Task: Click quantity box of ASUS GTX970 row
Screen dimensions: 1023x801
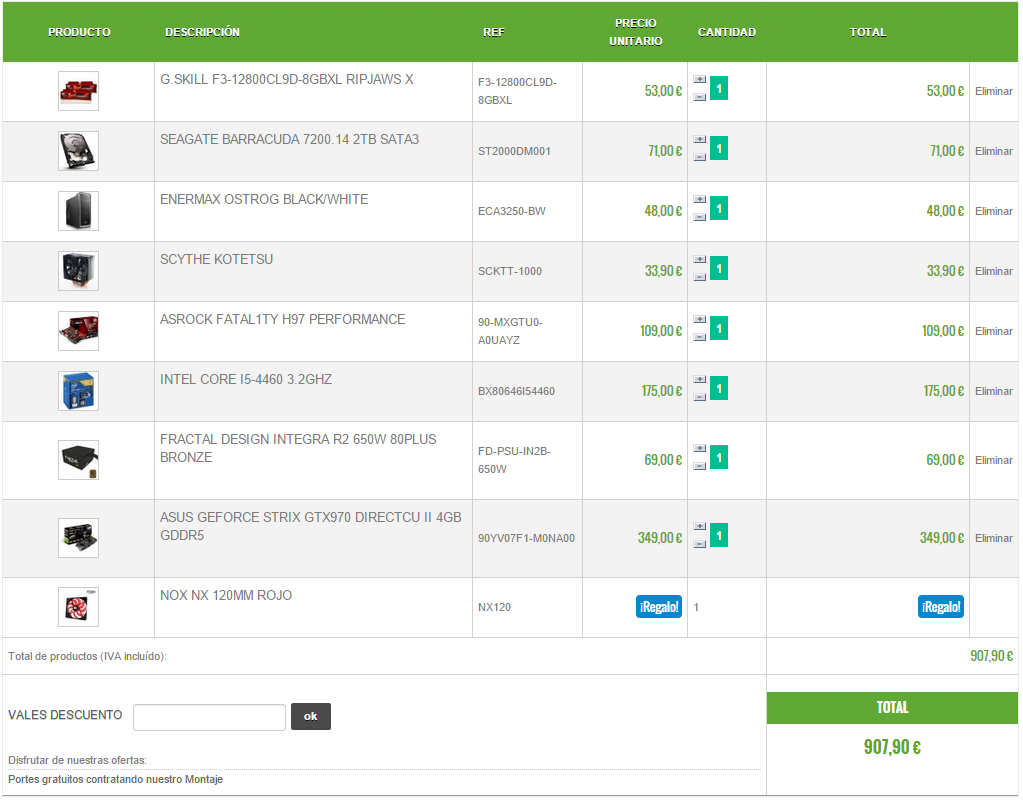Action: [719, 536]
